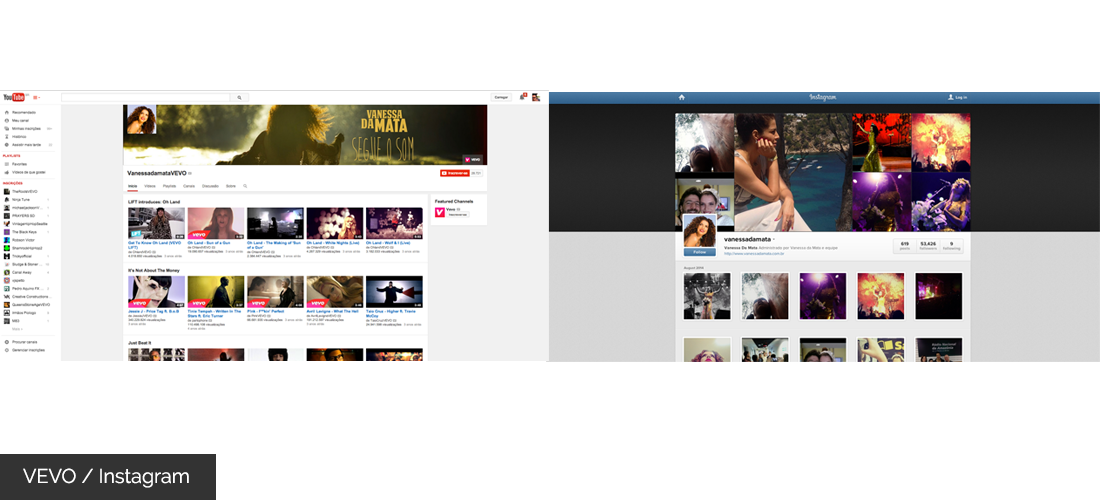Viewport: 1100px width, 500px height.
Task: Open TheRootsVEVO subscription
Action: (x=24, y=191)
